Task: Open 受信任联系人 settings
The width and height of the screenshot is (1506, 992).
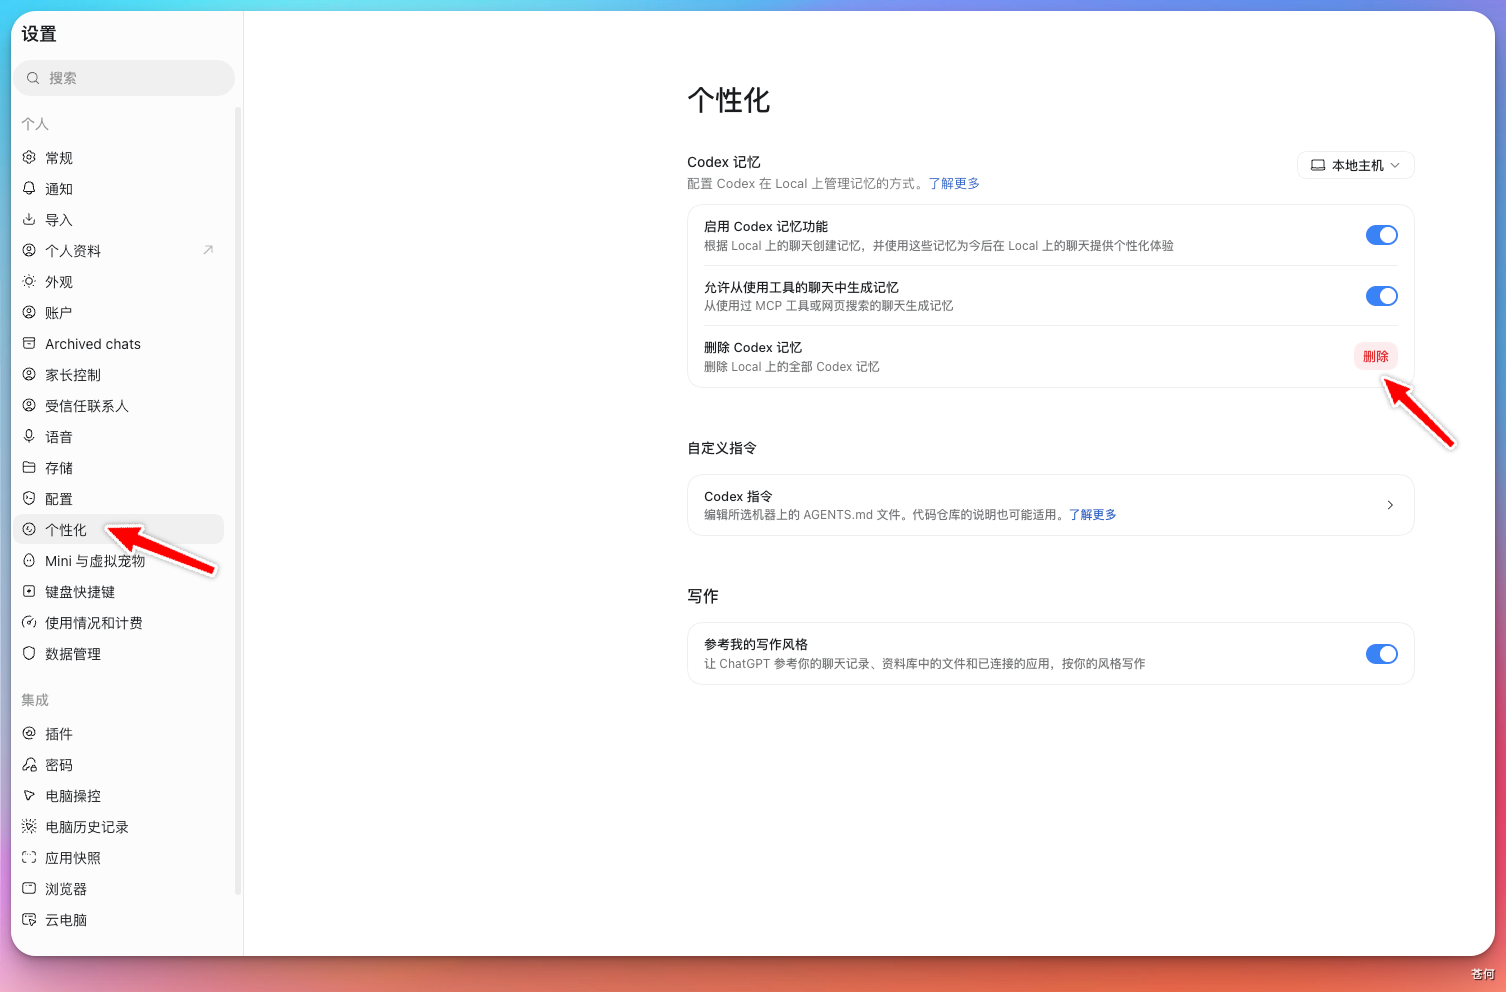Action: (x=119, y=405)
